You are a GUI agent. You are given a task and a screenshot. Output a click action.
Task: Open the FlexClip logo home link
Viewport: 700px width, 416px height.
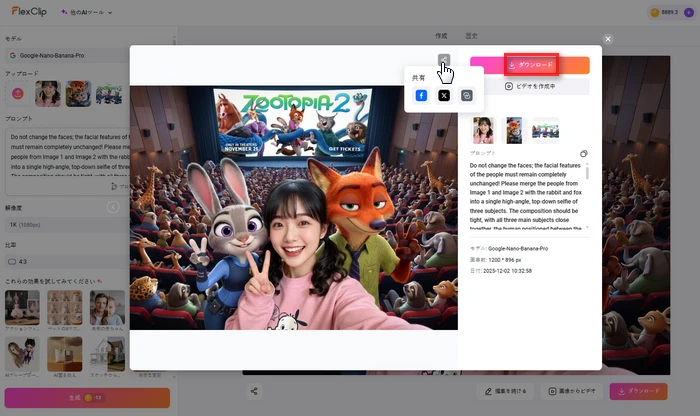tap(29, 12)
